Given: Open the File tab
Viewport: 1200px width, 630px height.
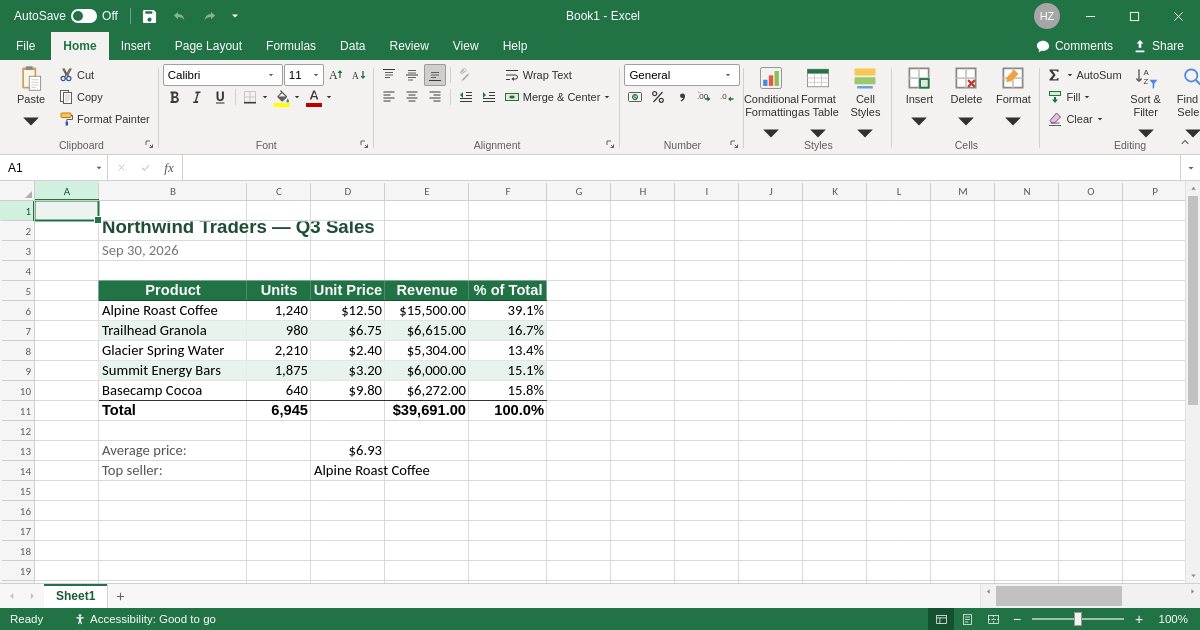Looking at the screenshot, I should (25, 46).
